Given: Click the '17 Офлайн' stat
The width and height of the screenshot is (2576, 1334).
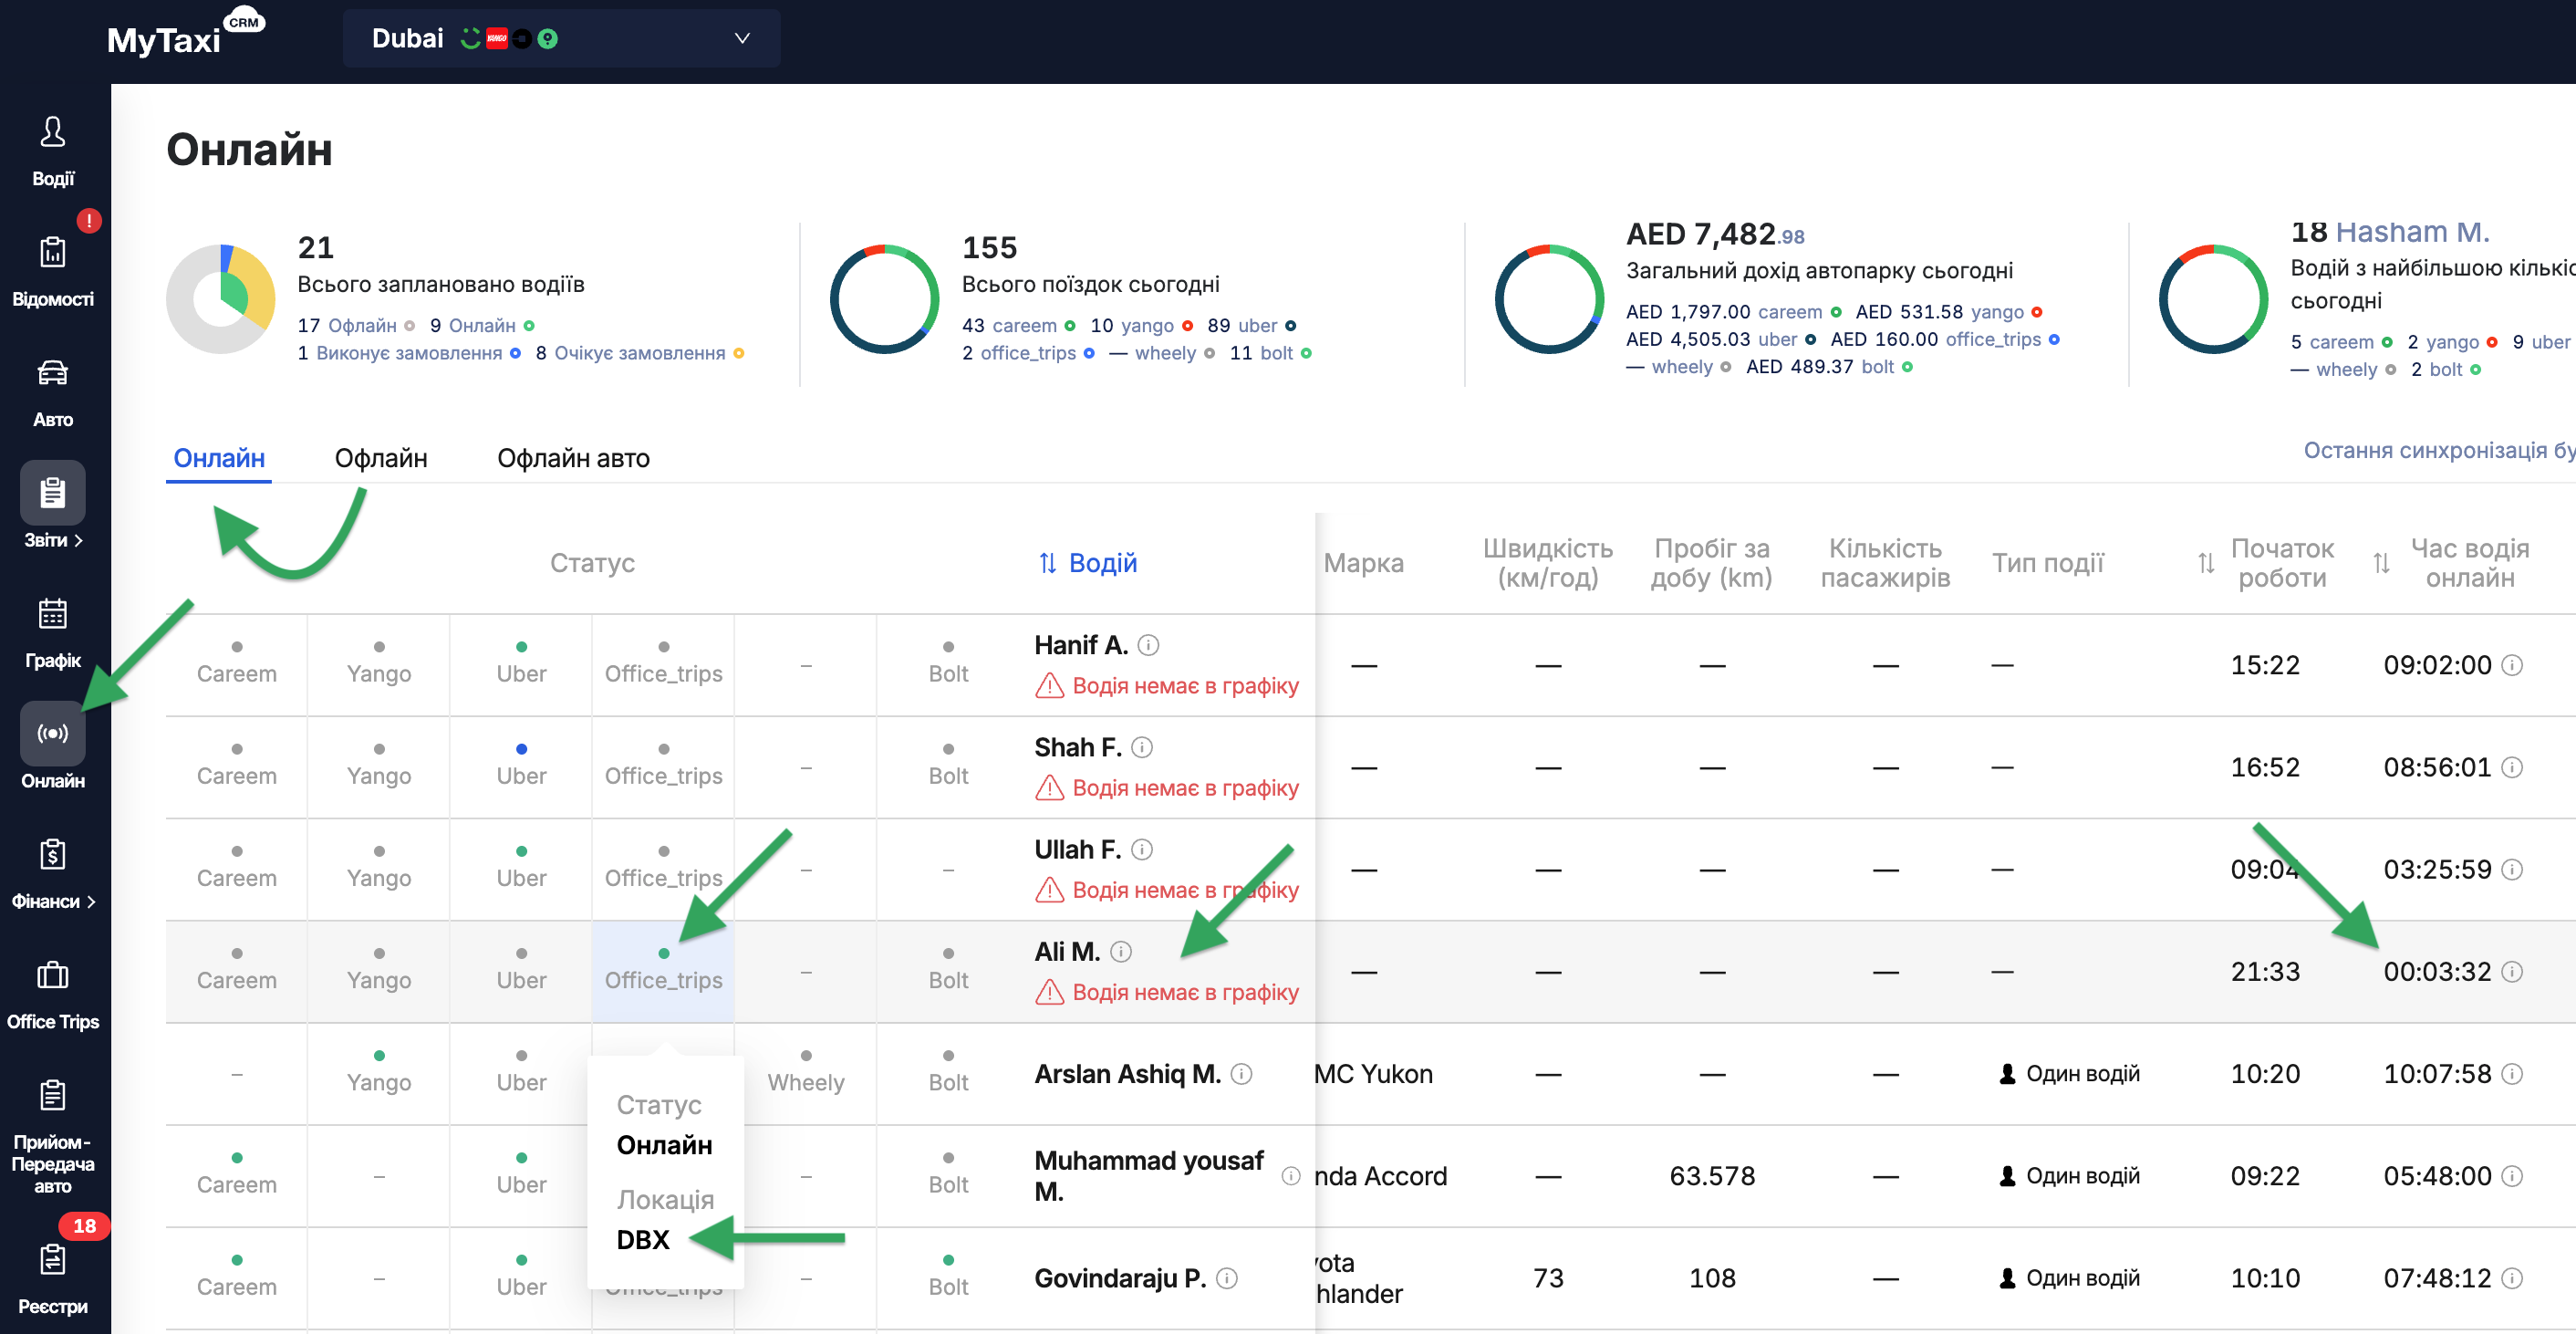Looking at the screenshot, I should point(356,325).
